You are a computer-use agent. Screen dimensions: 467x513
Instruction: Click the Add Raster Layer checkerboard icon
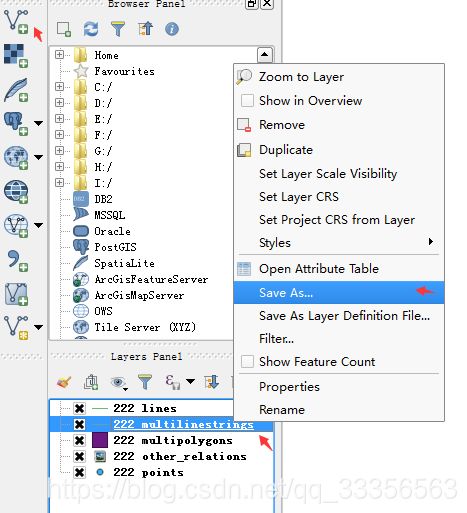pyautogui.click(x=16, y=56)
